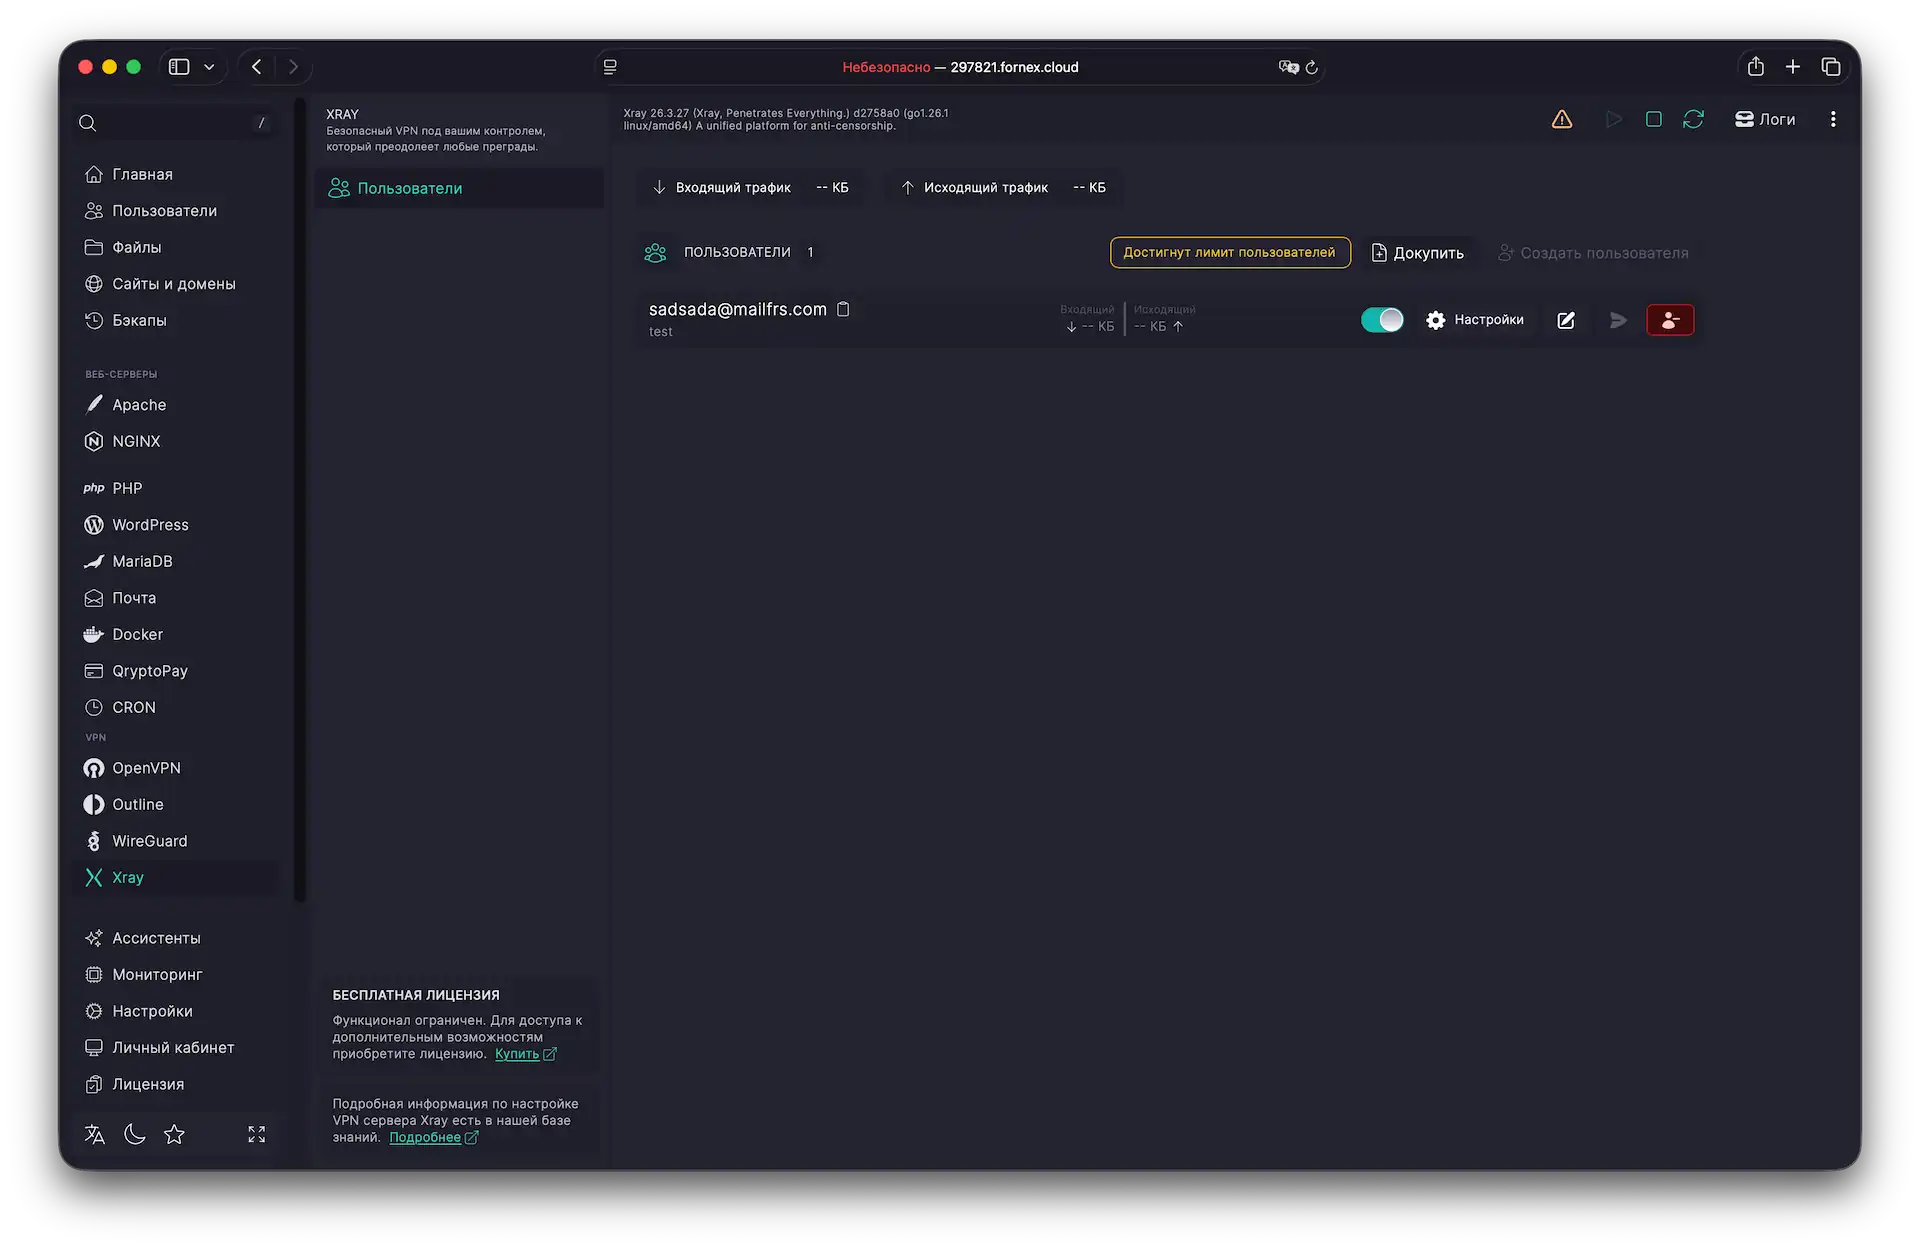Click the Докупить button
The image size is (1920, 1248).
[1417, 253]
